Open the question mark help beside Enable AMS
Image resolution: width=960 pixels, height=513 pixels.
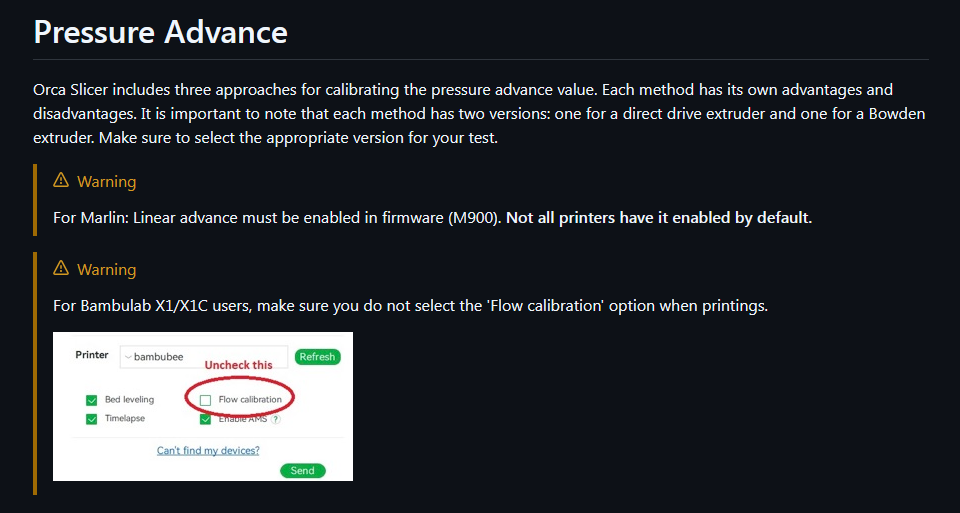coord(276,420)
